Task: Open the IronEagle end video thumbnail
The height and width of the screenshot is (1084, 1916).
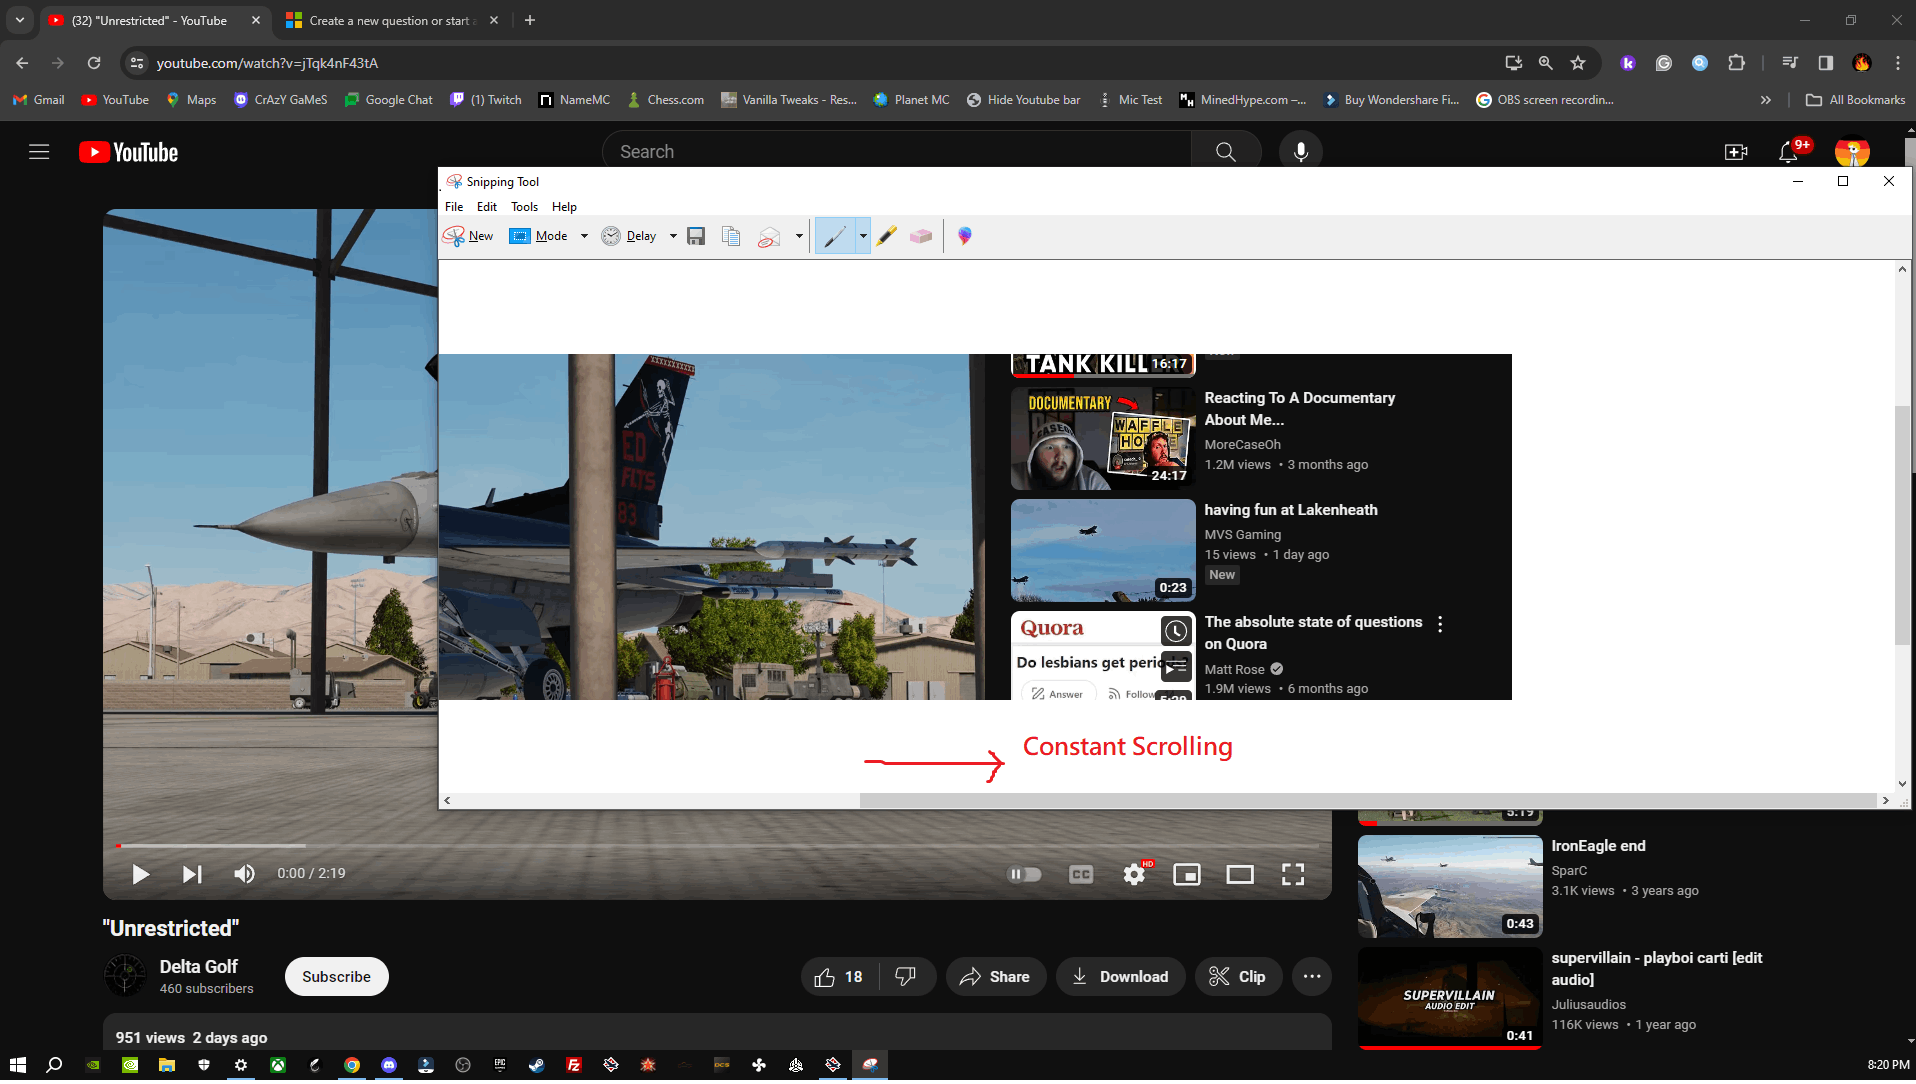Action: pos(1449,887)
